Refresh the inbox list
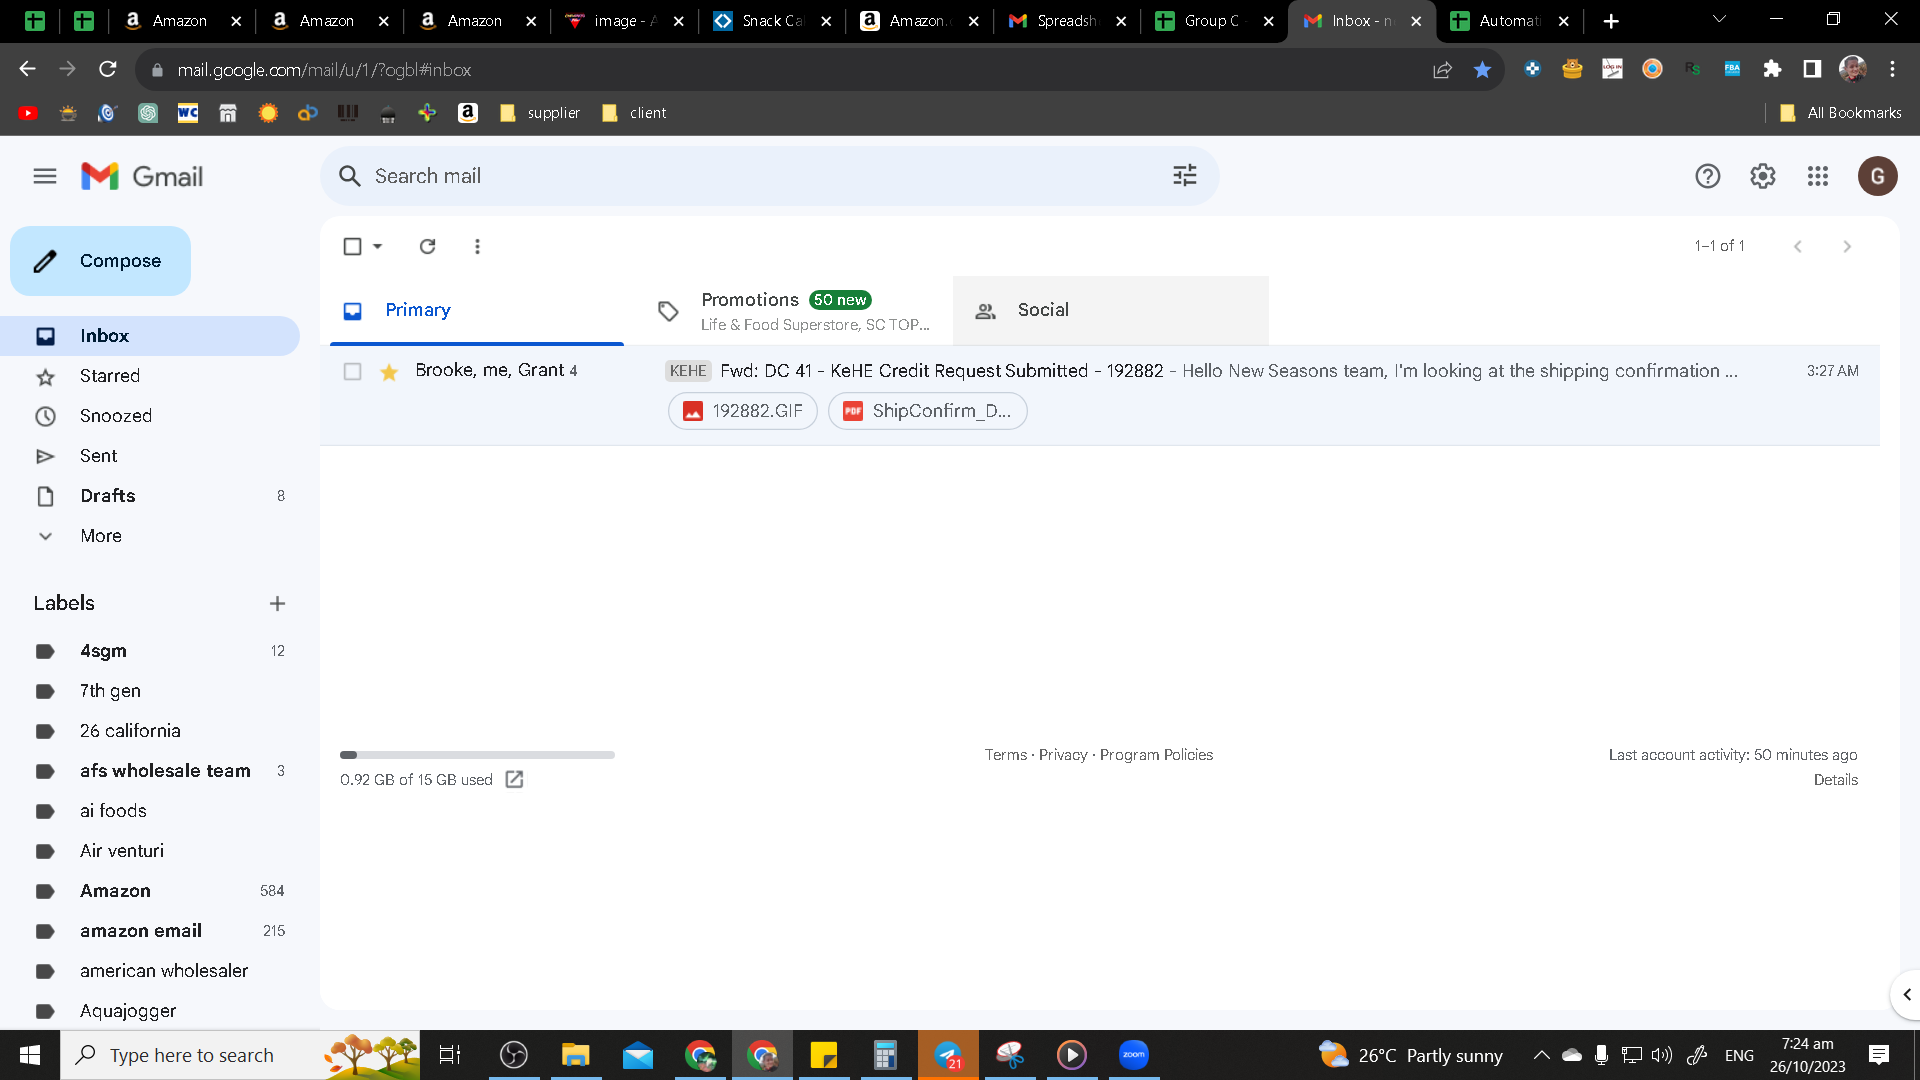 [428, 246]
